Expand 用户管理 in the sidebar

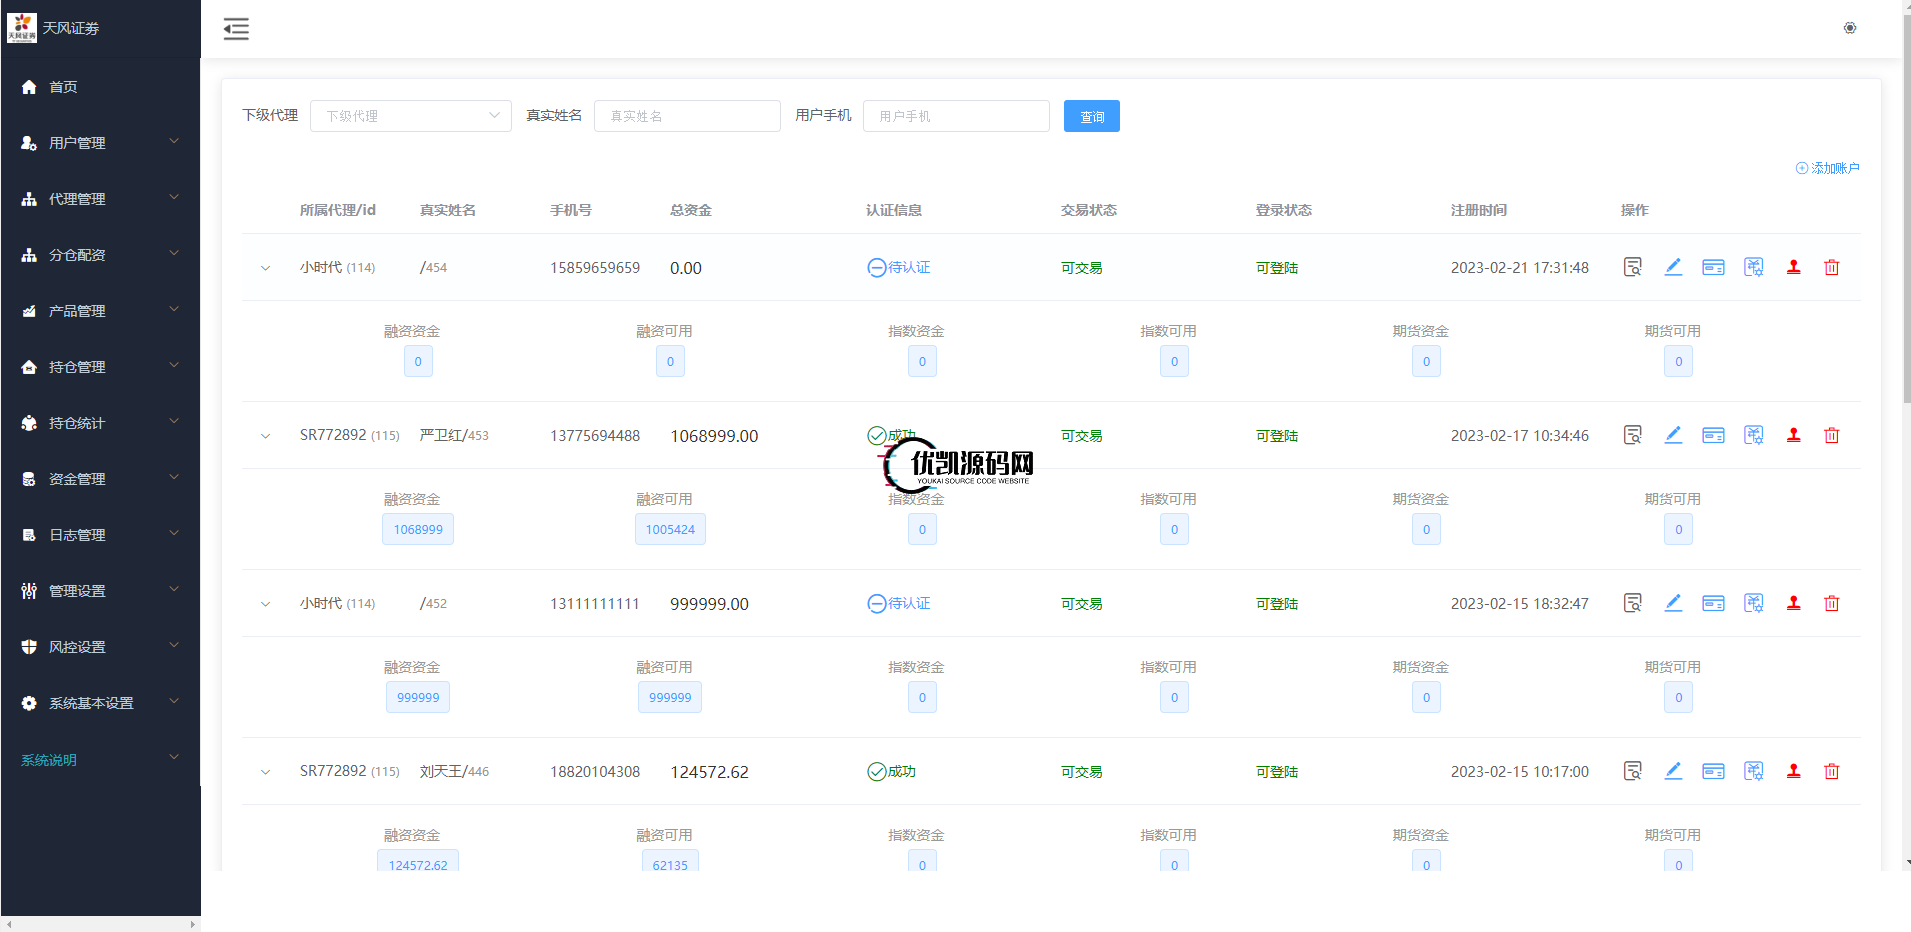(x=100, y=143)
